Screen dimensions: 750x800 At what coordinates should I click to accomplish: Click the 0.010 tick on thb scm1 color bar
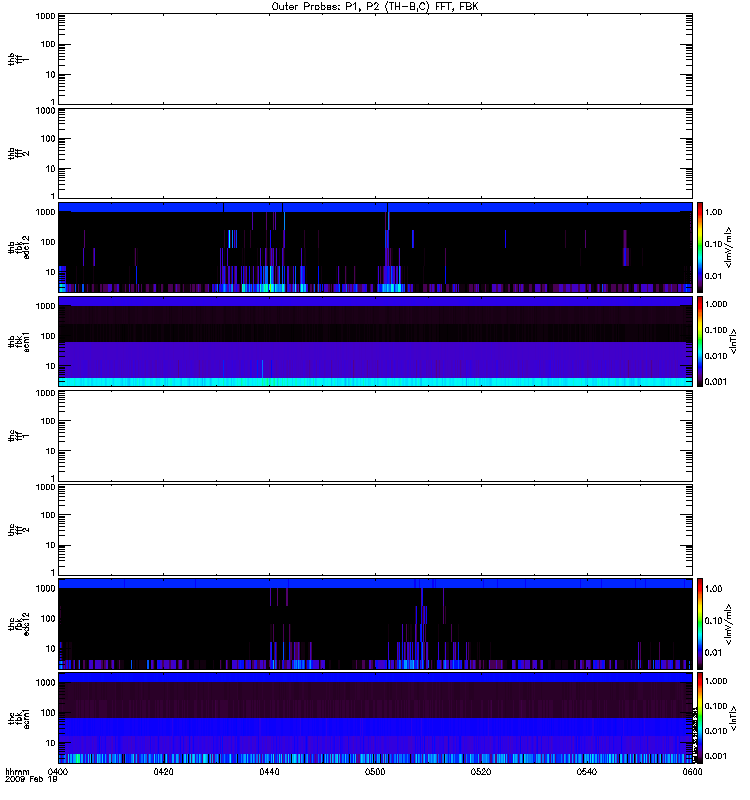pos(716,356)
